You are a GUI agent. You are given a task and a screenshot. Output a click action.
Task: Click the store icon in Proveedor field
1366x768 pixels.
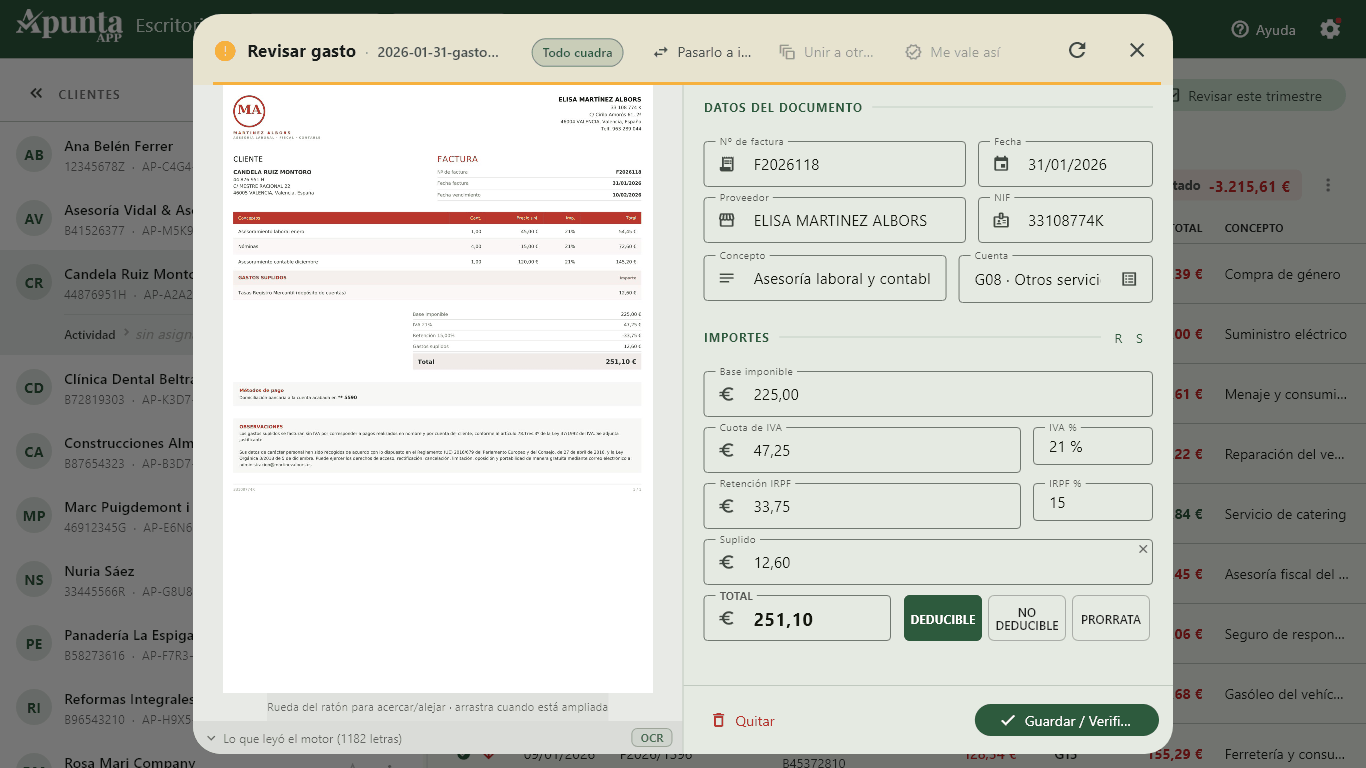tap(727, 220)
